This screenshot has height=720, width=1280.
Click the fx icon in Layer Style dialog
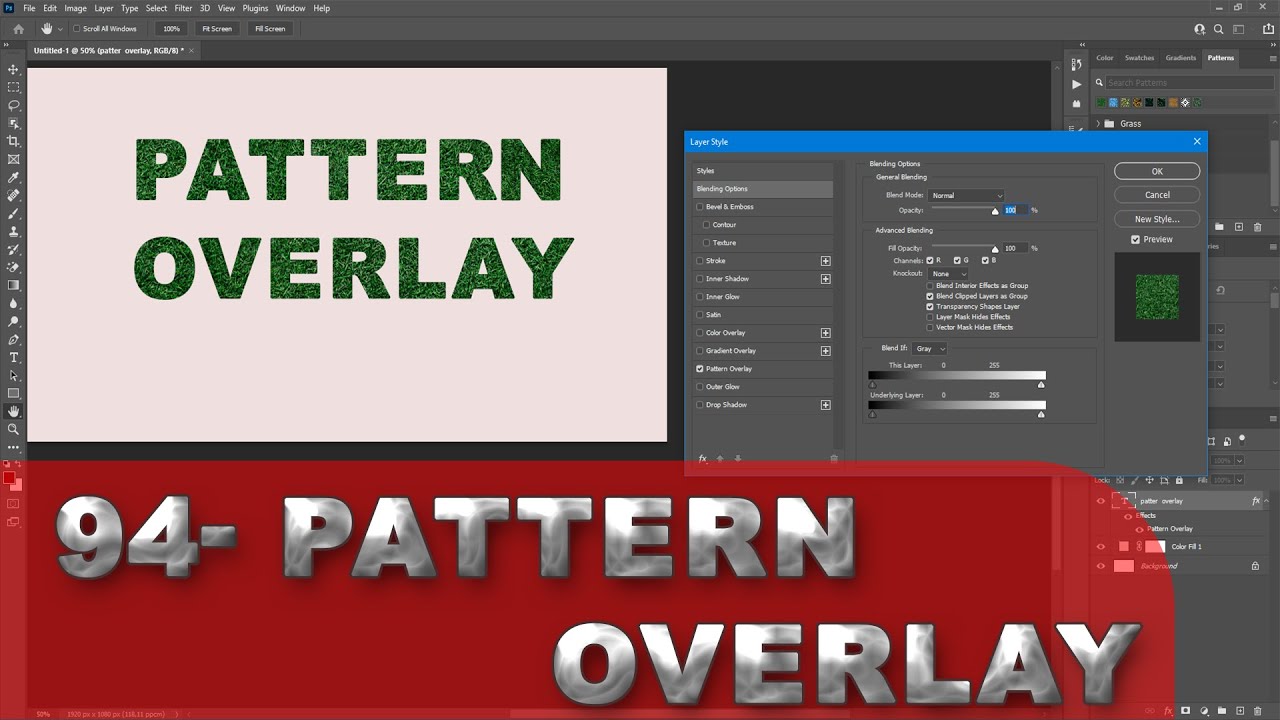pos(703,458)
